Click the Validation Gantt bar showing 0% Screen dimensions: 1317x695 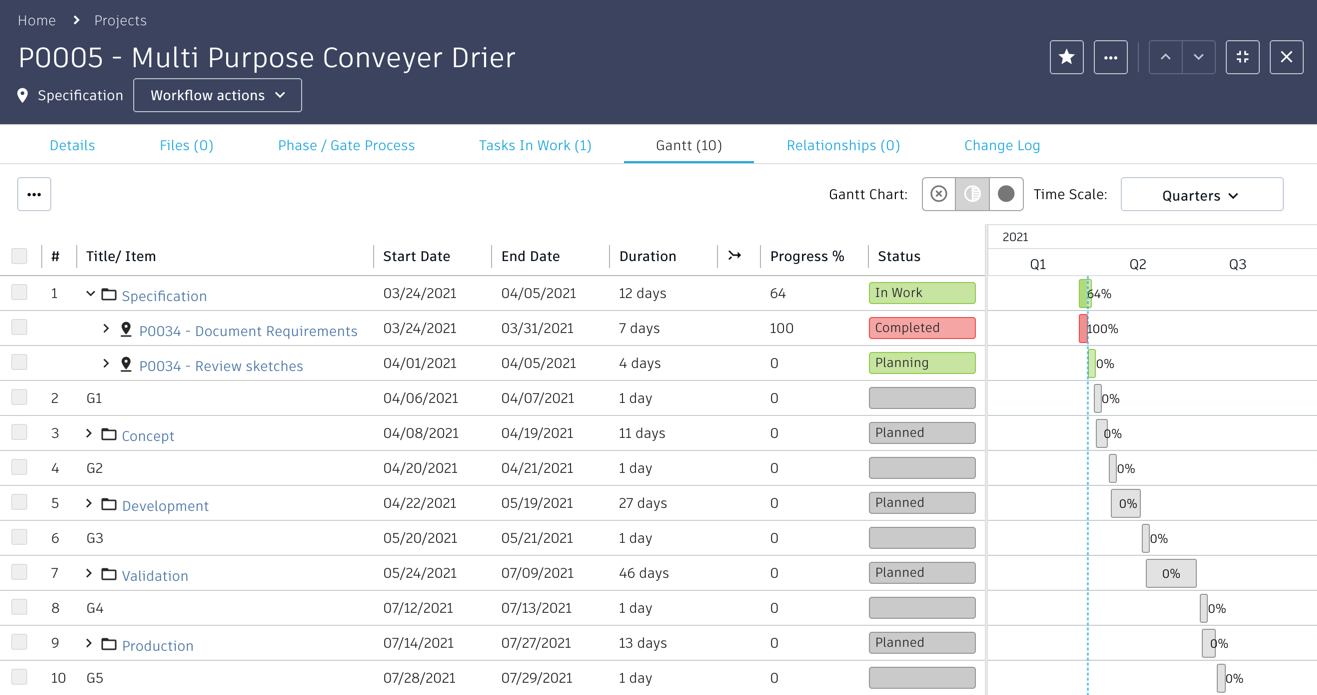1171,573
